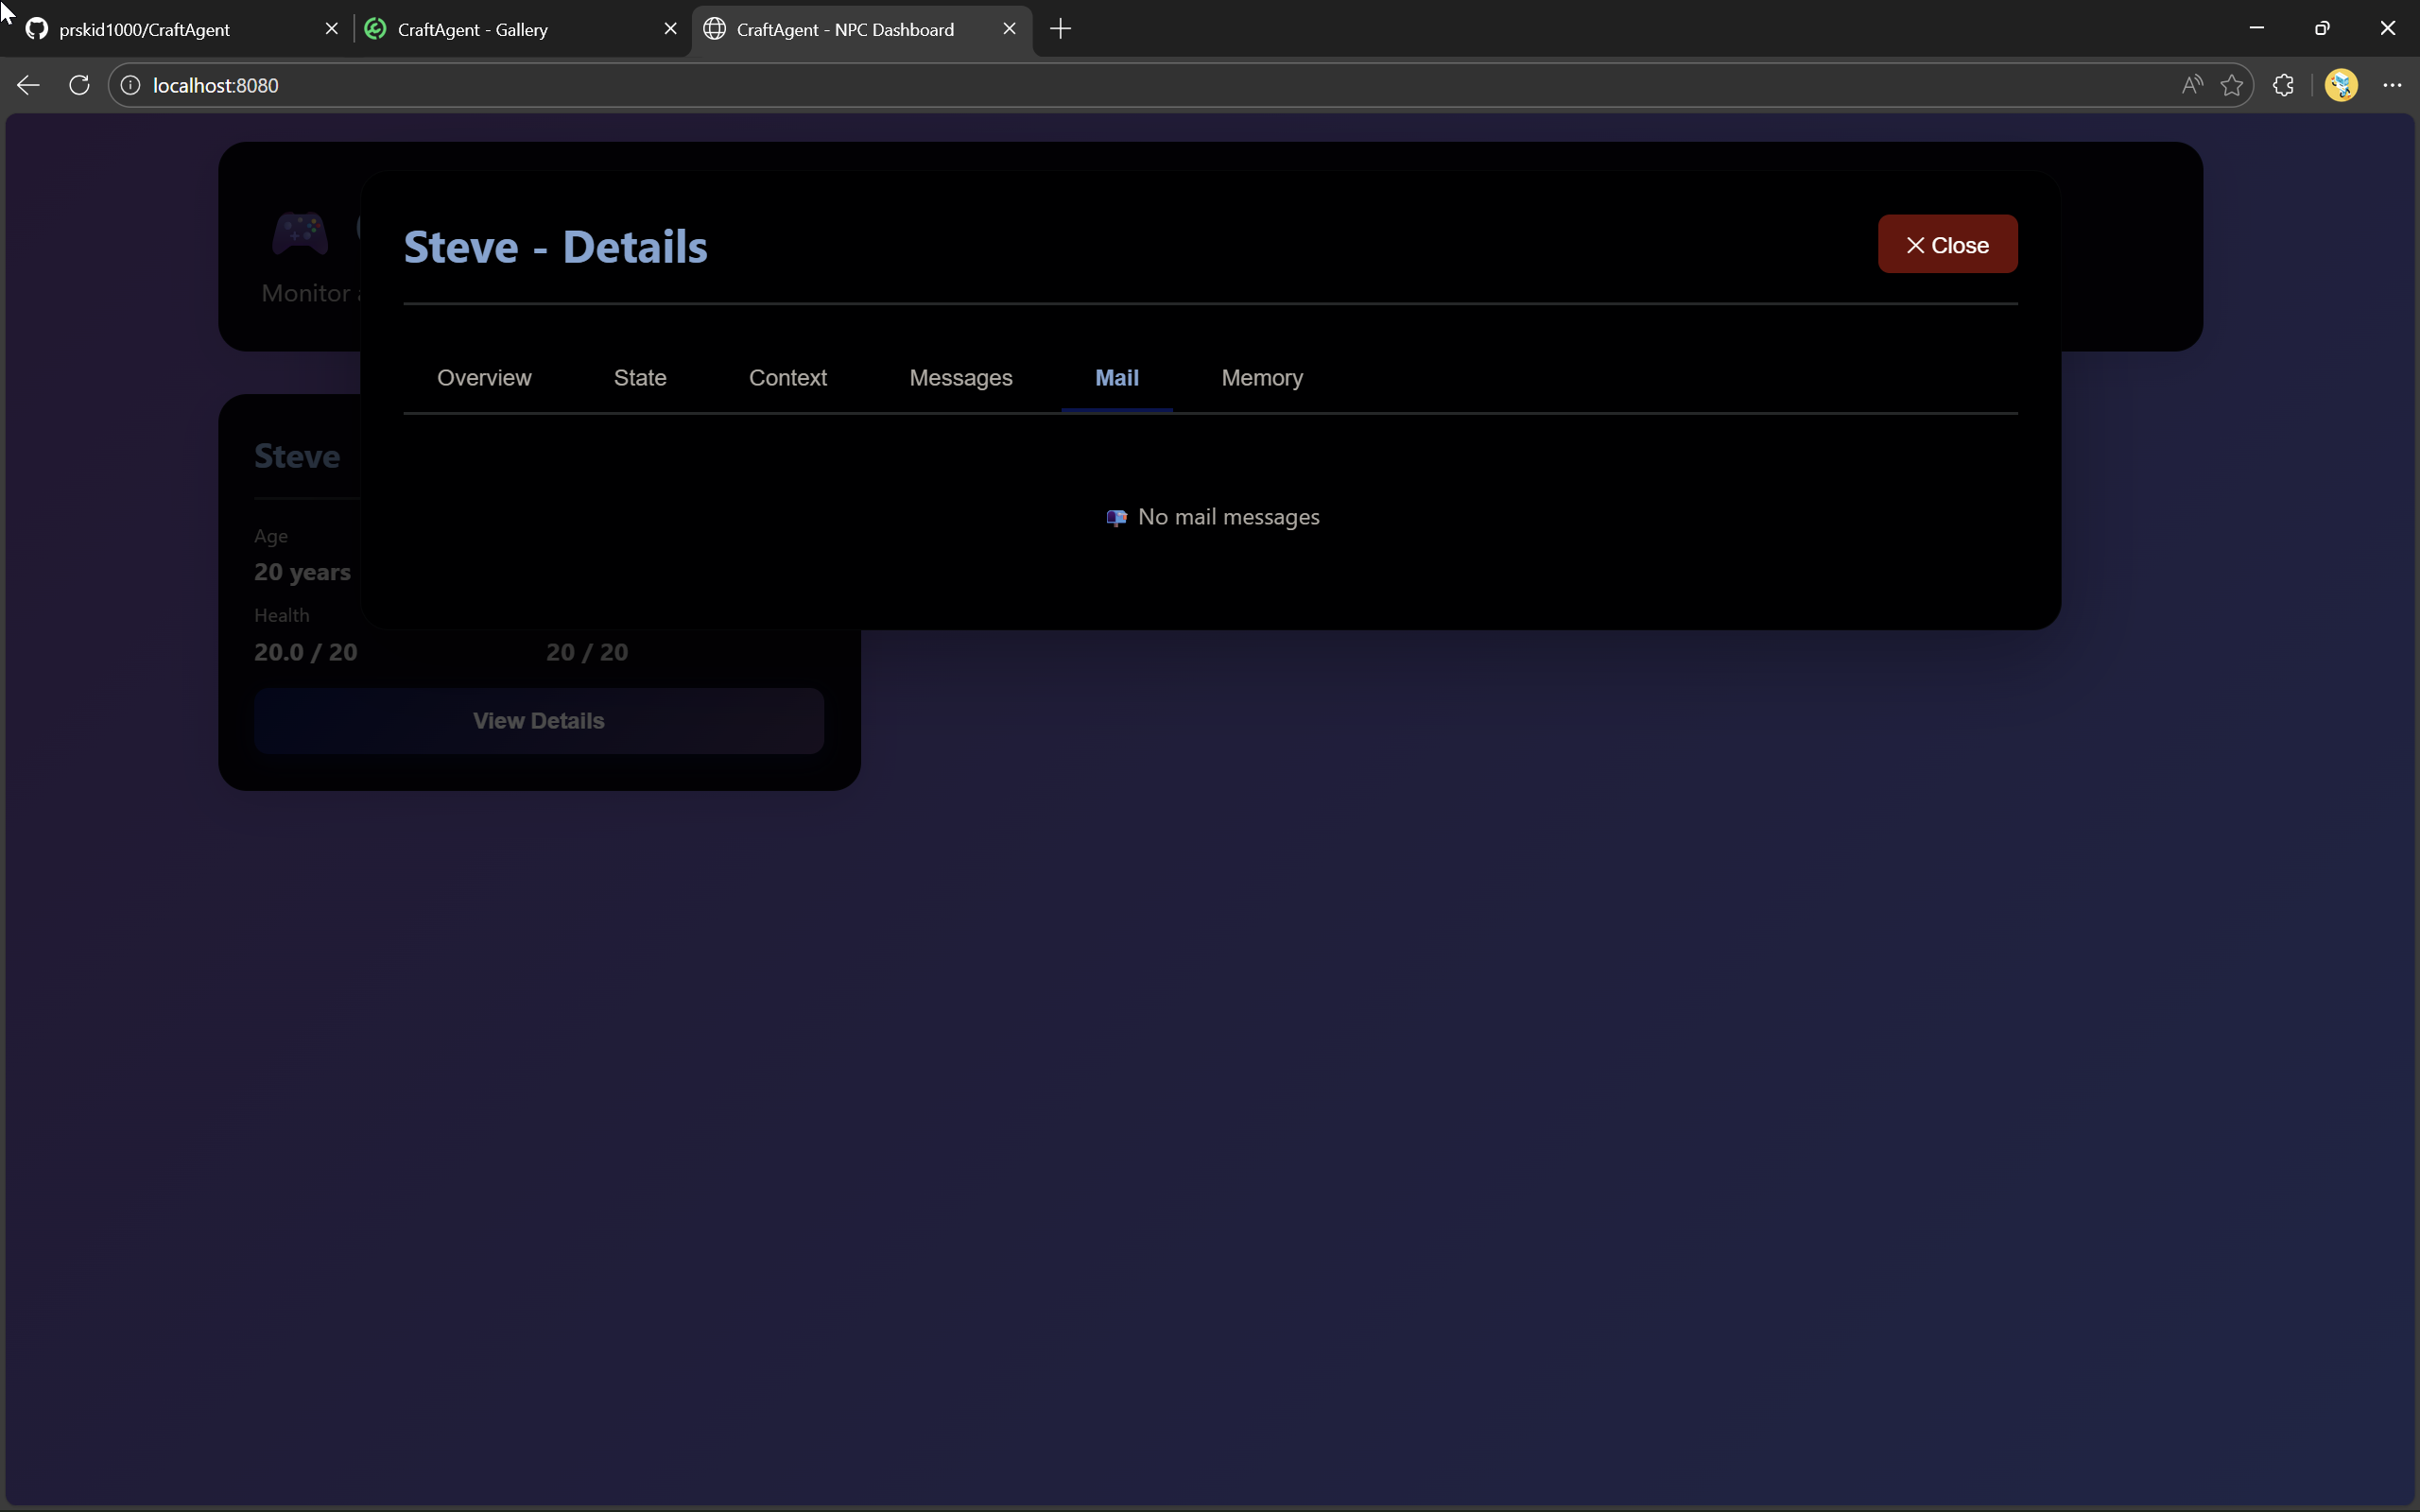Screen dimensions: 2420x1512
Task: Close the NPC Dashboard browser tab
Action: 1010,29
